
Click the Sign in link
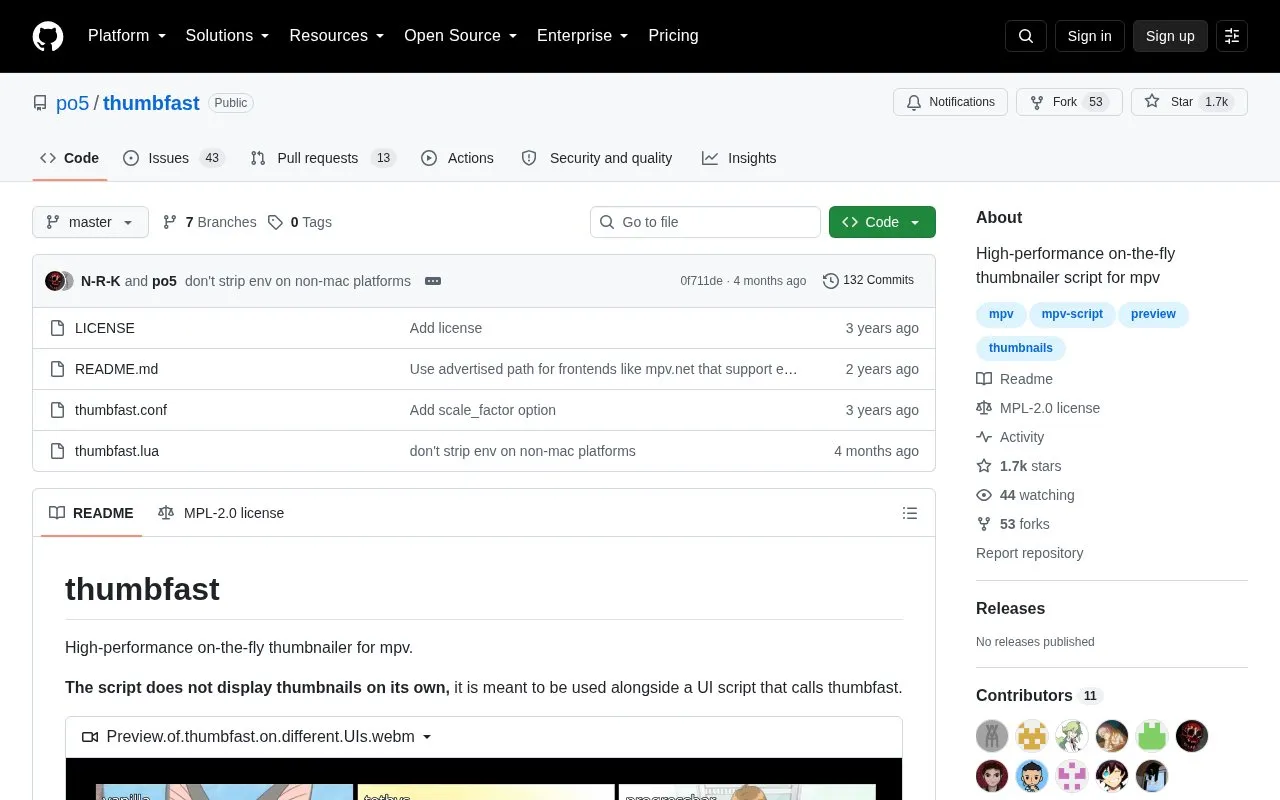[1089, 36]
